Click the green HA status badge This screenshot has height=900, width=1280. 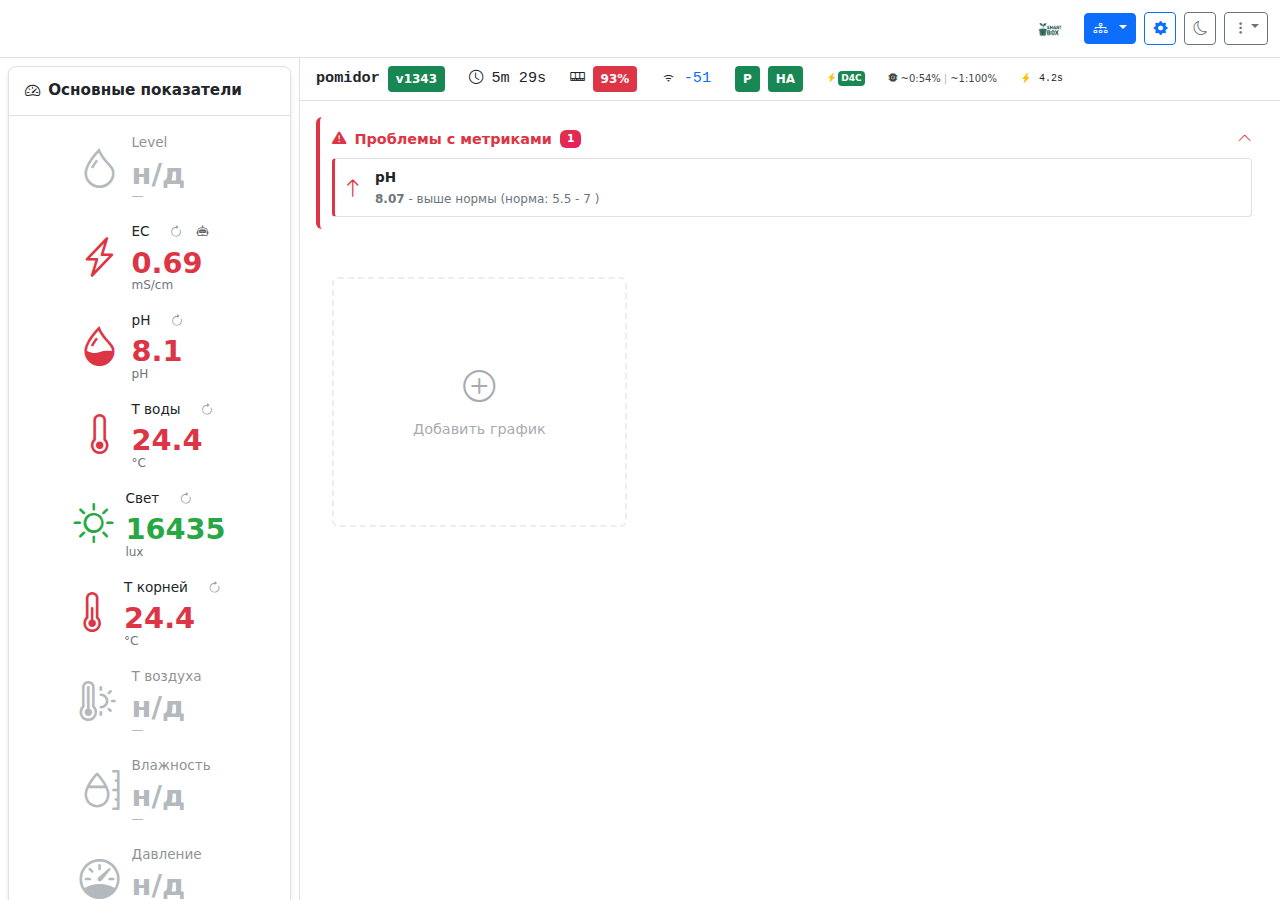pyautogui.click(x=785, y=78)
